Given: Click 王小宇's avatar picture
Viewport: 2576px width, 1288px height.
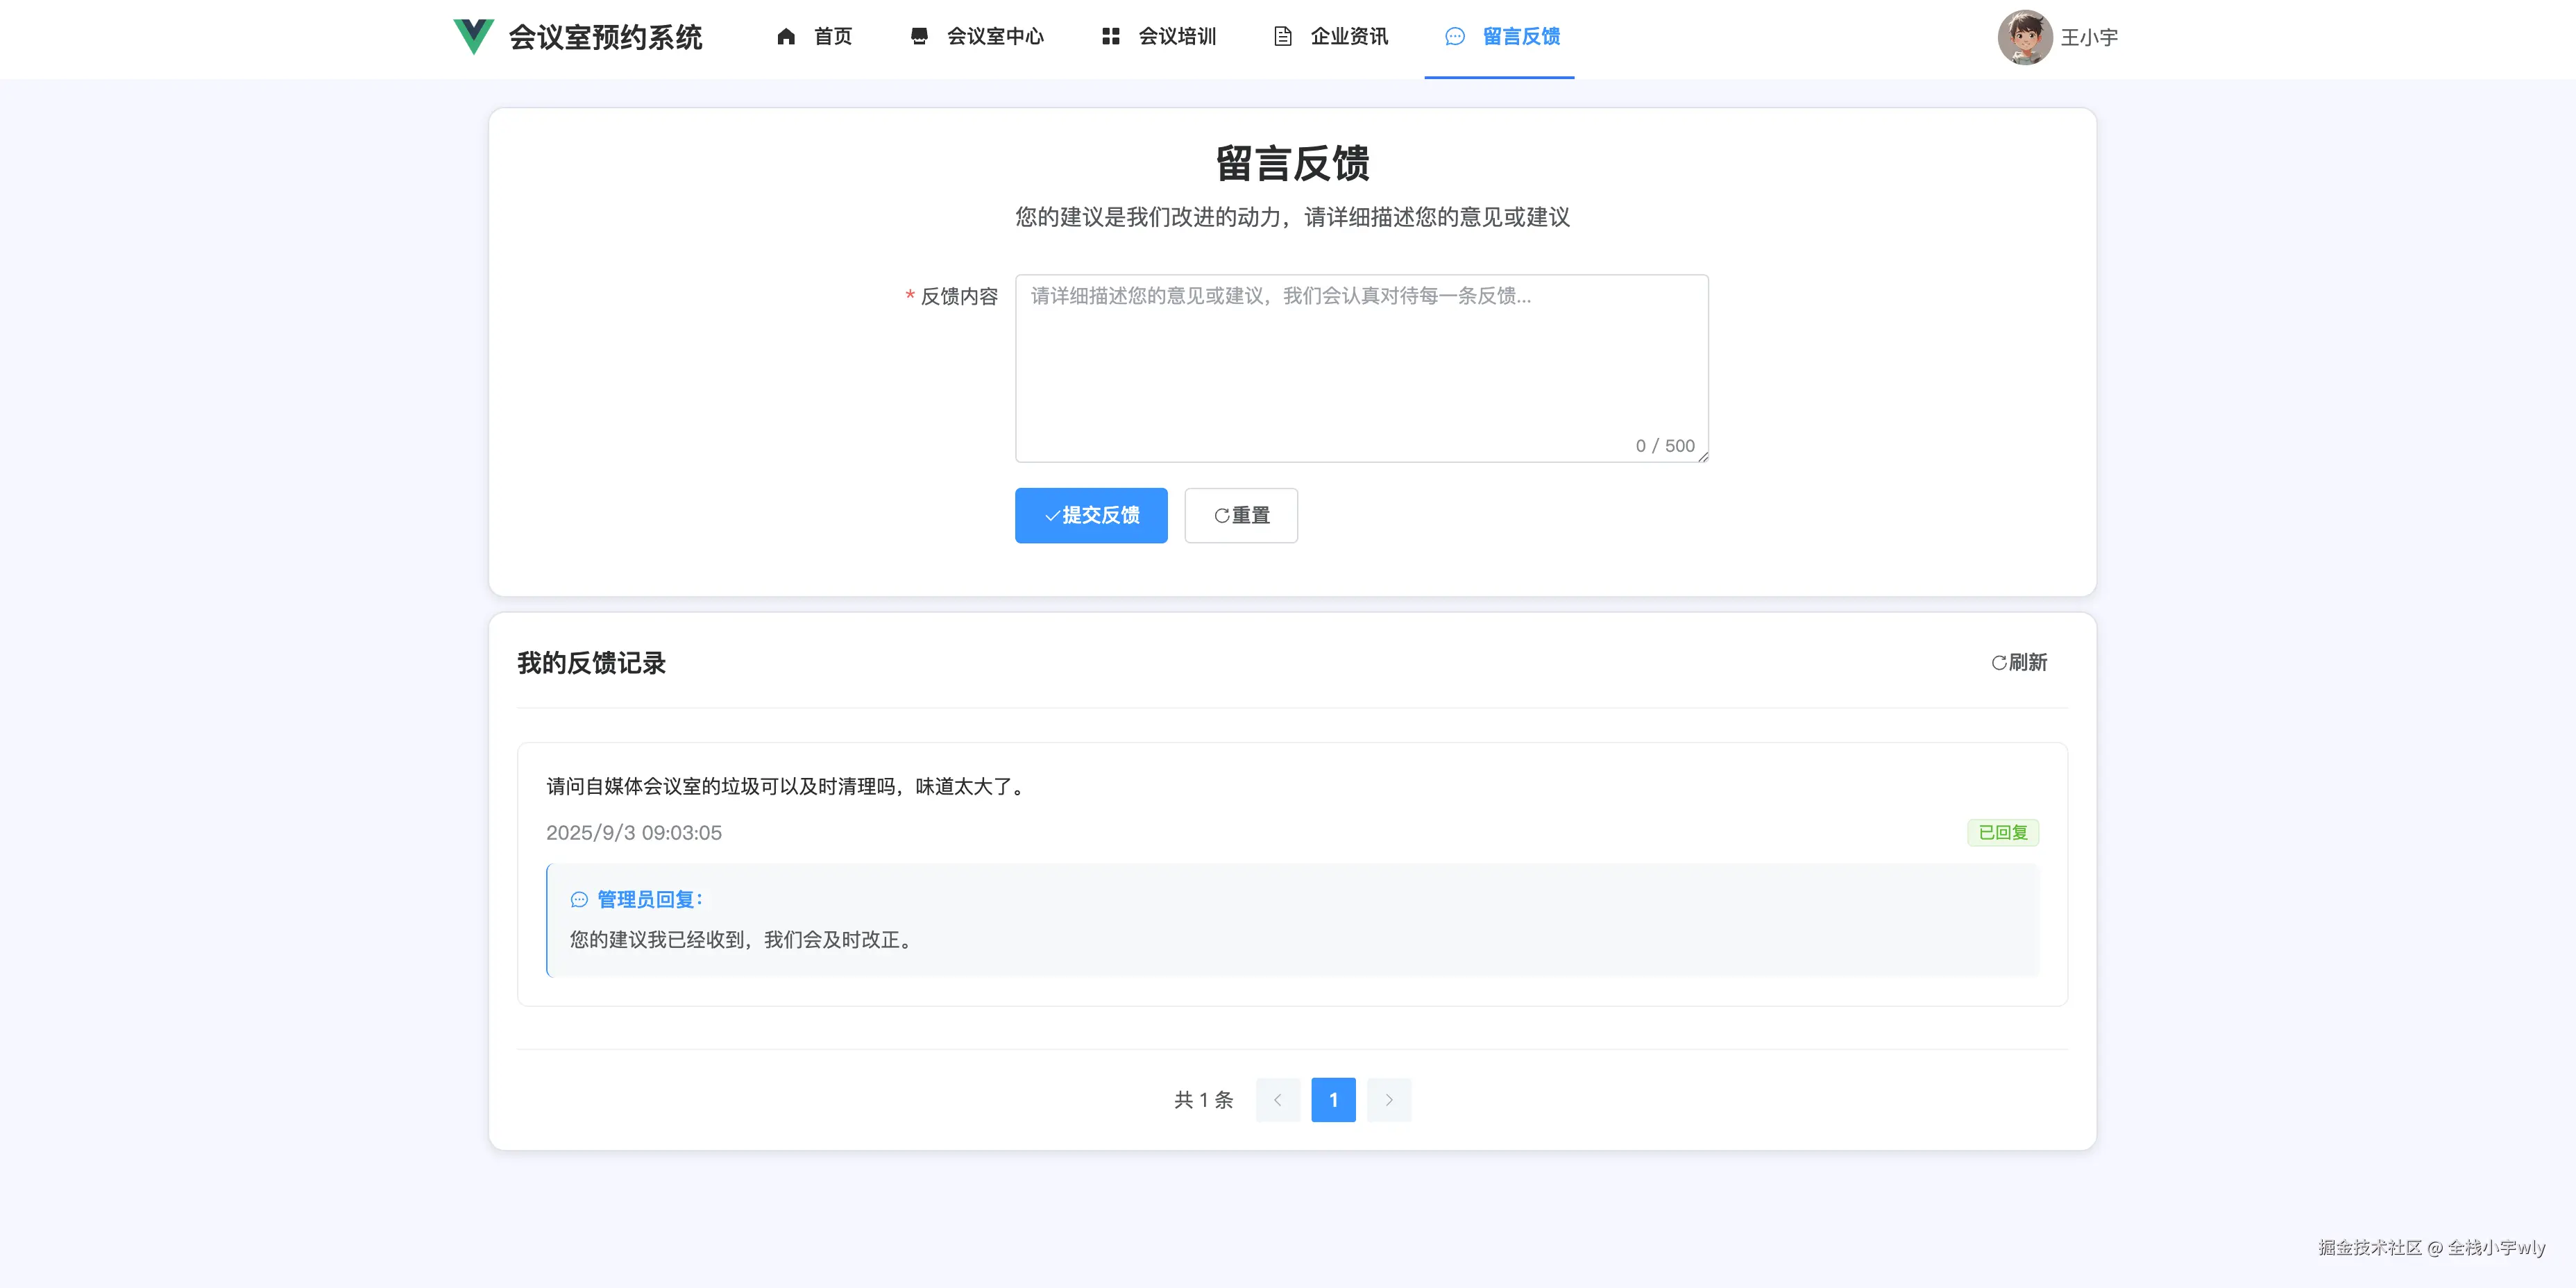Looking at the screenshot, I should coord(2024,38).
